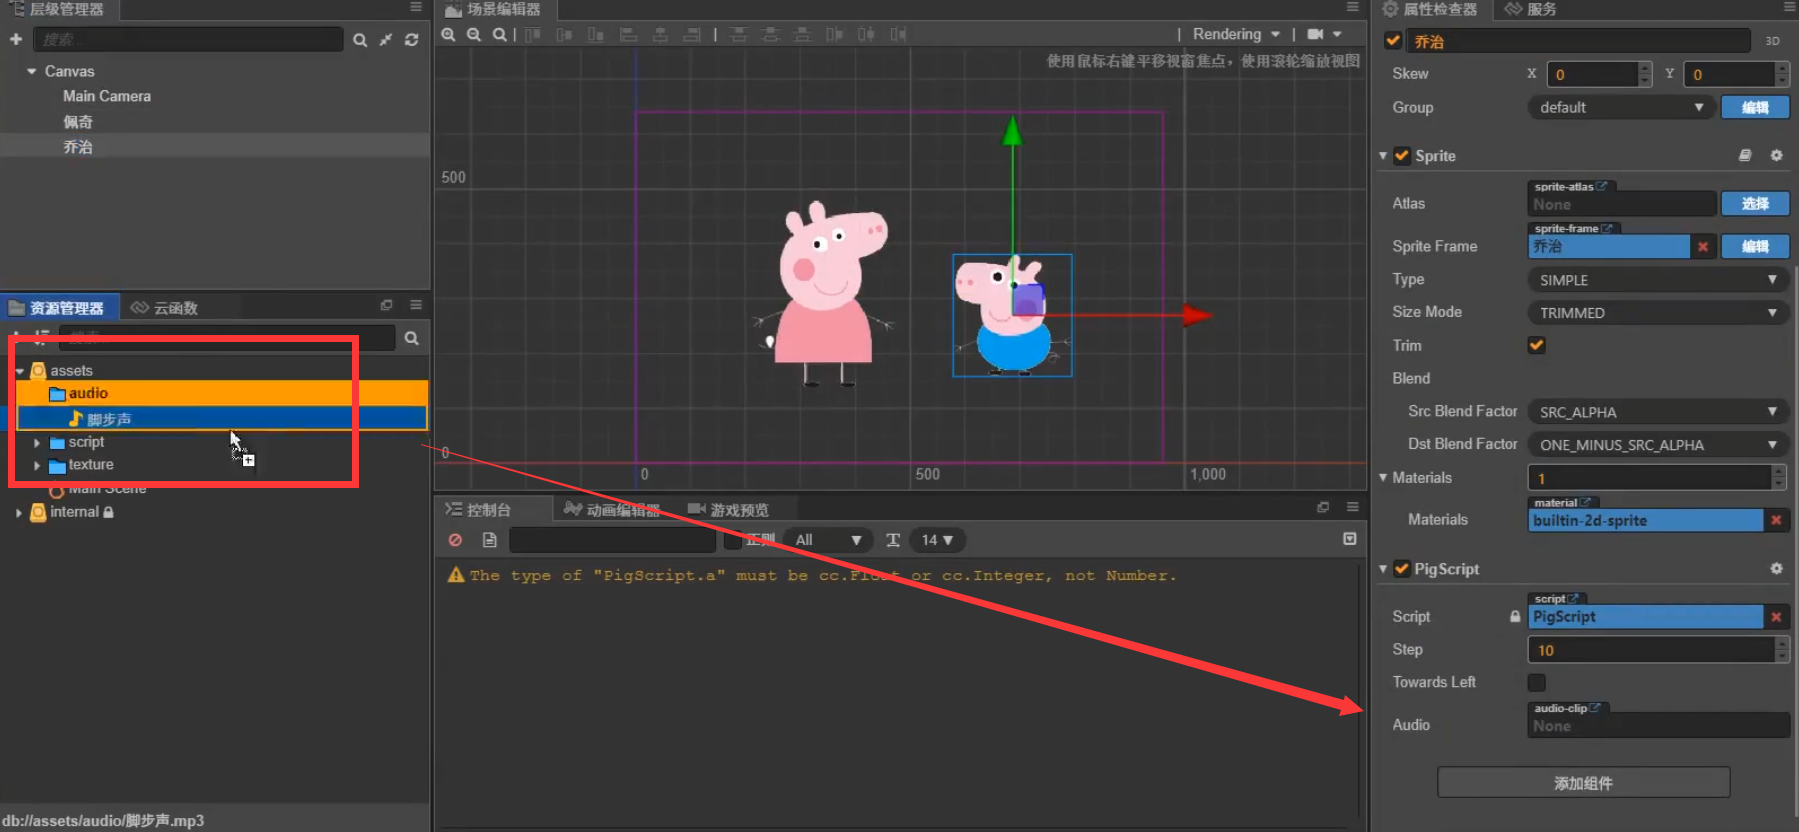Open the console log file
The height and width of the screenshot is (832, 1799).
[489, 540]
